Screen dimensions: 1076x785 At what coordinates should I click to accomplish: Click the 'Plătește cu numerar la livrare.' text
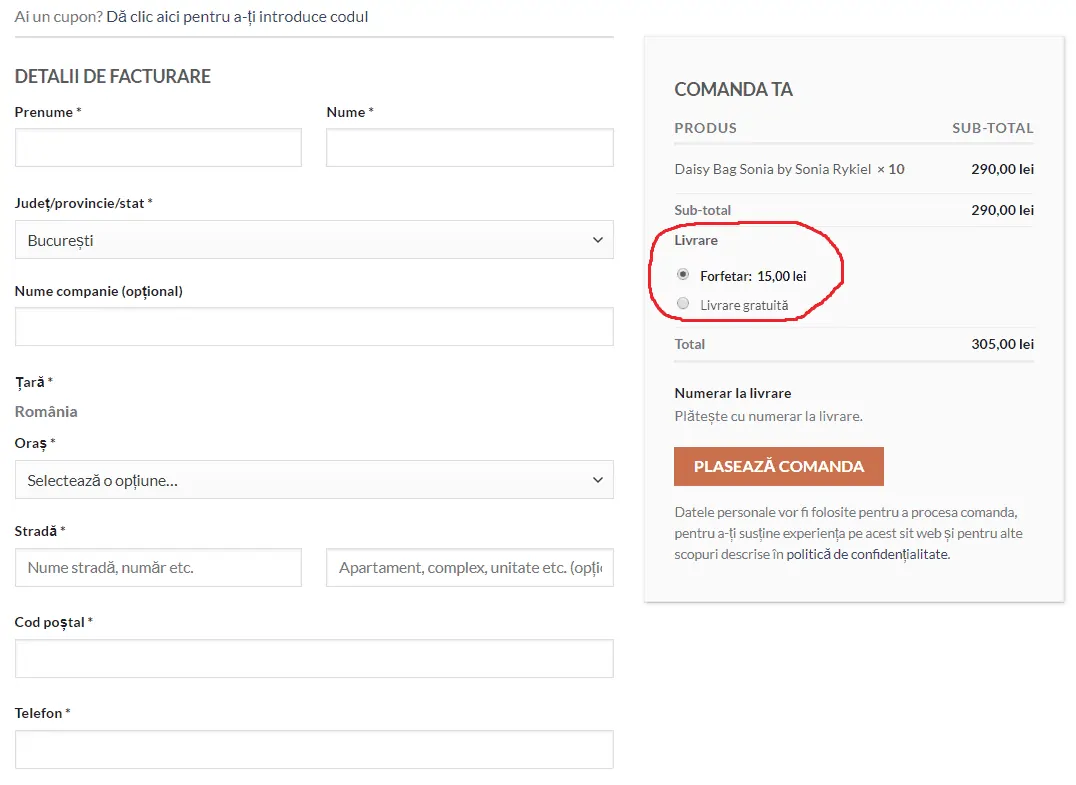(x=769, y=417)
